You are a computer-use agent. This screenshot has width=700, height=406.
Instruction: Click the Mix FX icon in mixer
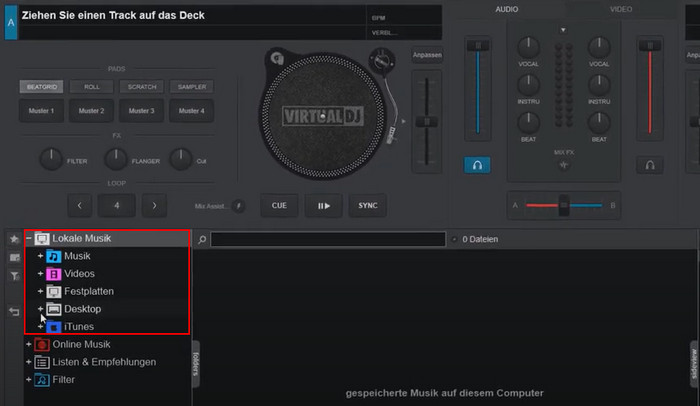563,165
